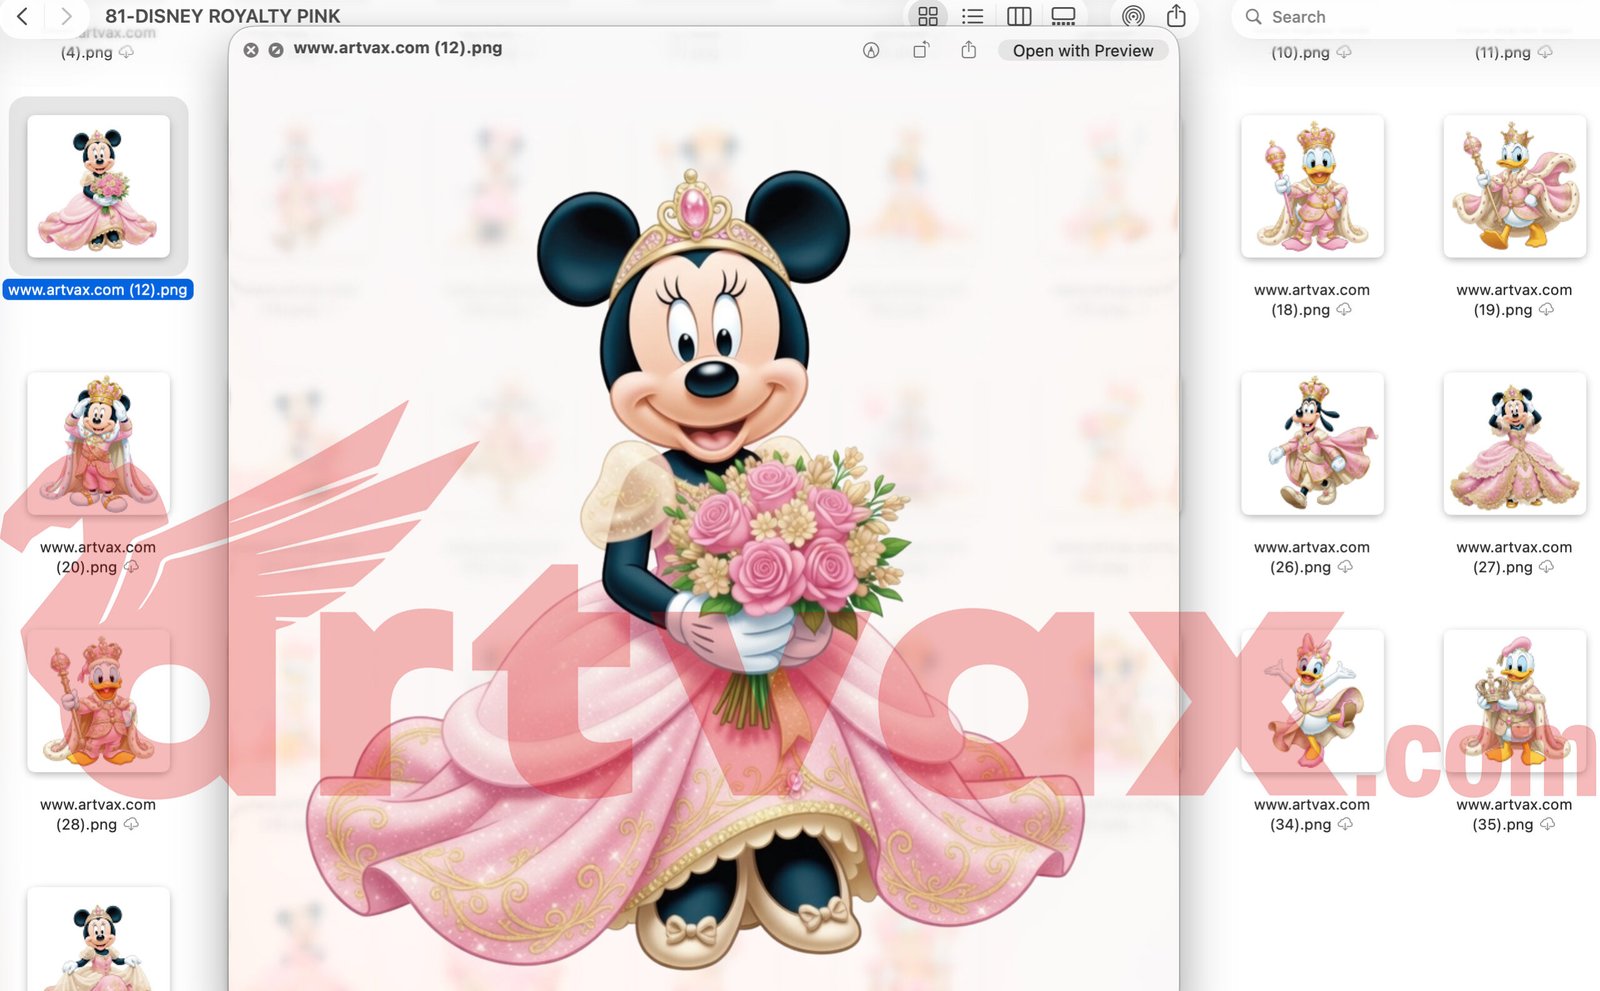The image size is (1600, 991).
Task: Click the Markup icon in Quick Look
Action: point(871,50)
